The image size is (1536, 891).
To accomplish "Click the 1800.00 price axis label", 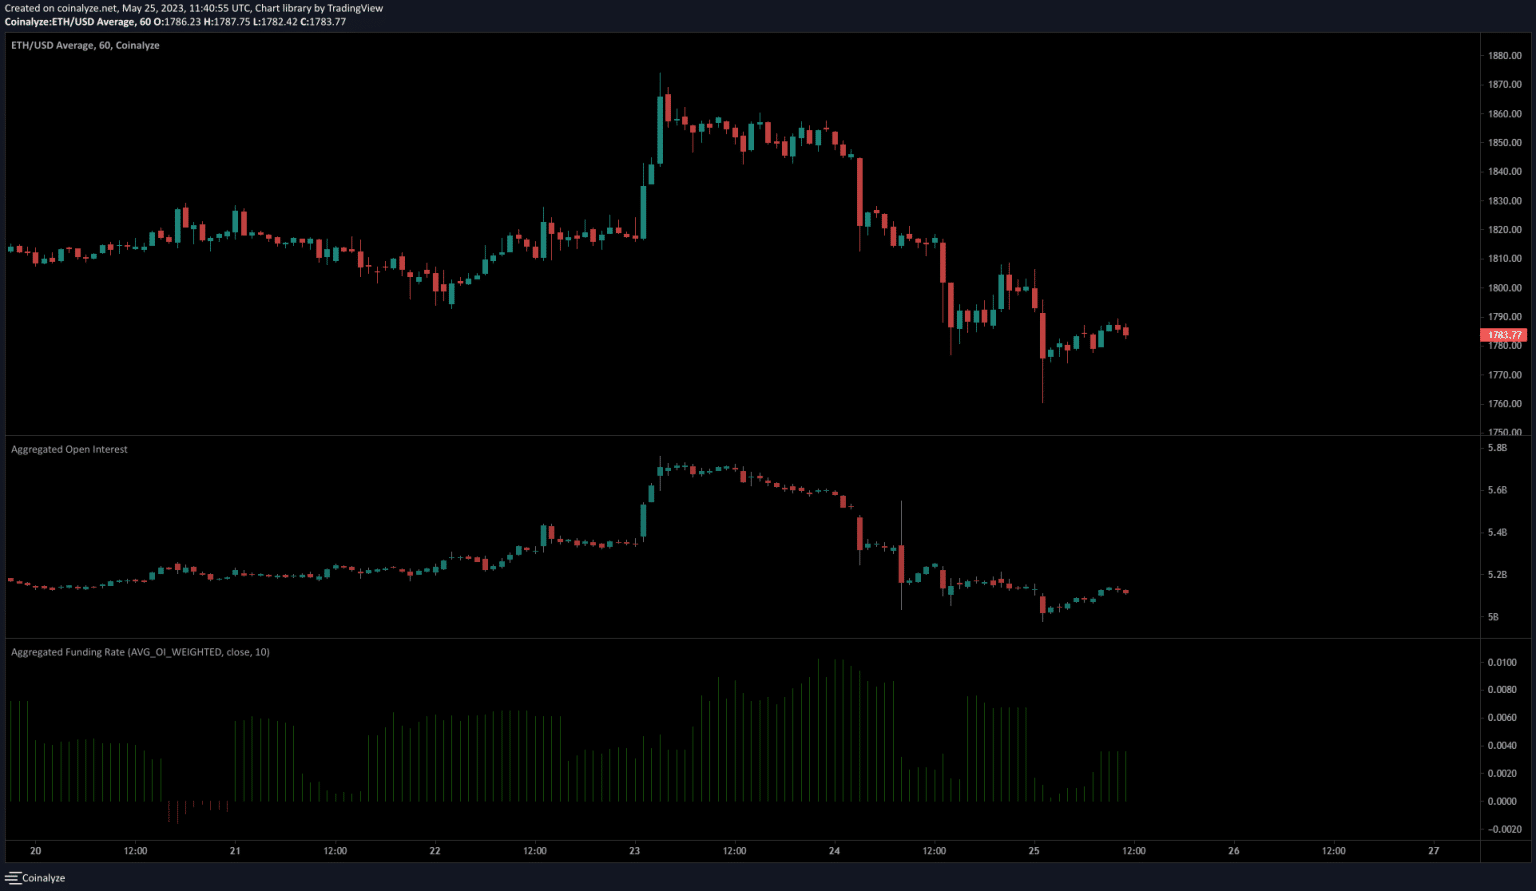I will point(1504,288).
